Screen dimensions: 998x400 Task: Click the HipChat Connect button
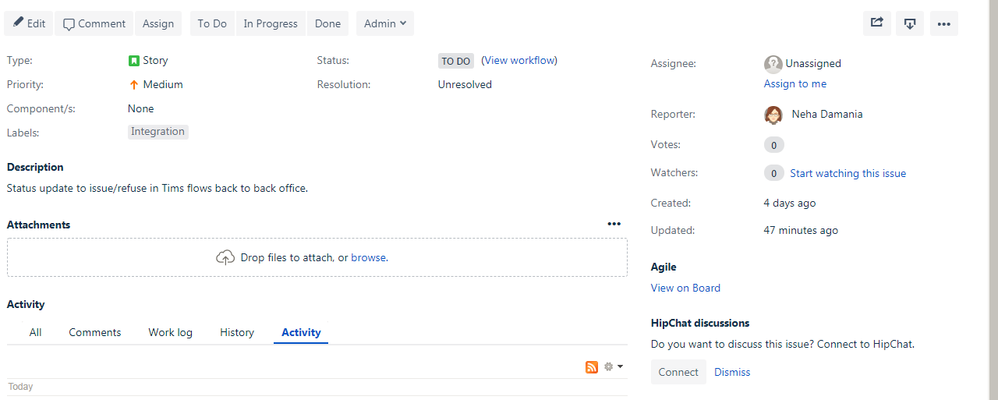[x=678, y=372]
